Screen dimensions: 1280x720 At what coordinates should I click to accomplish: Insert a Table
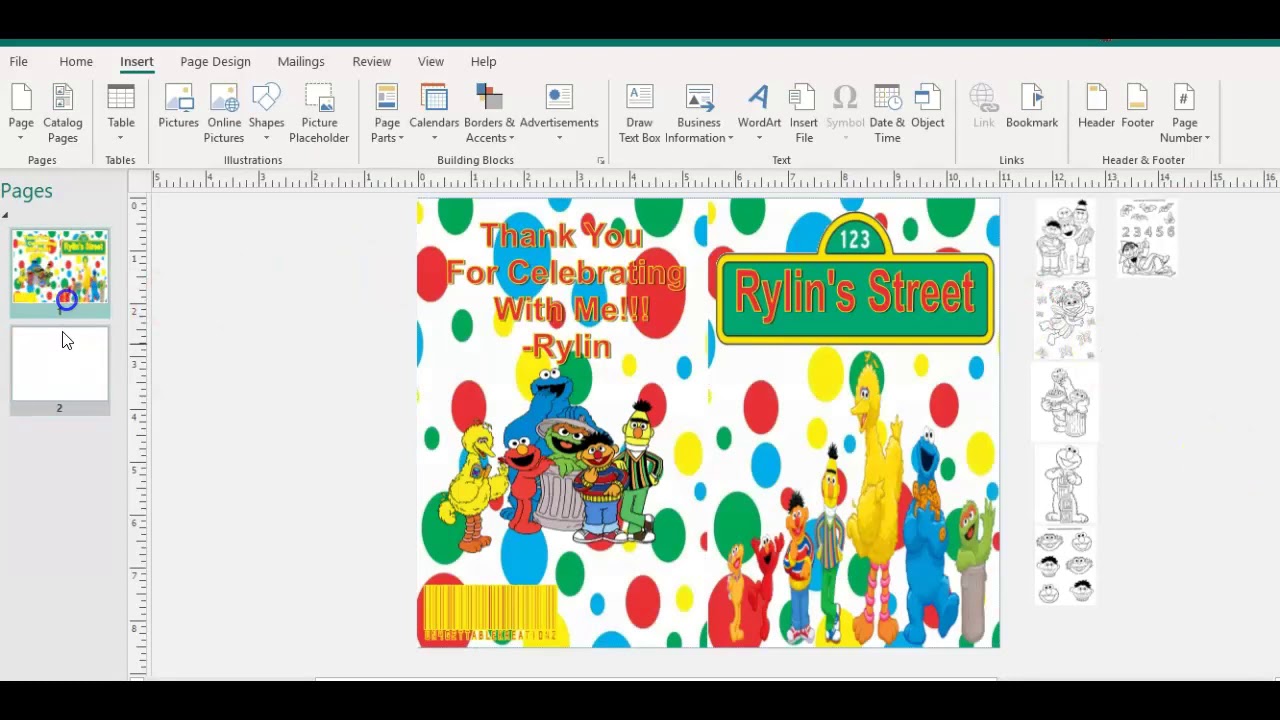(x=121, y=113)
